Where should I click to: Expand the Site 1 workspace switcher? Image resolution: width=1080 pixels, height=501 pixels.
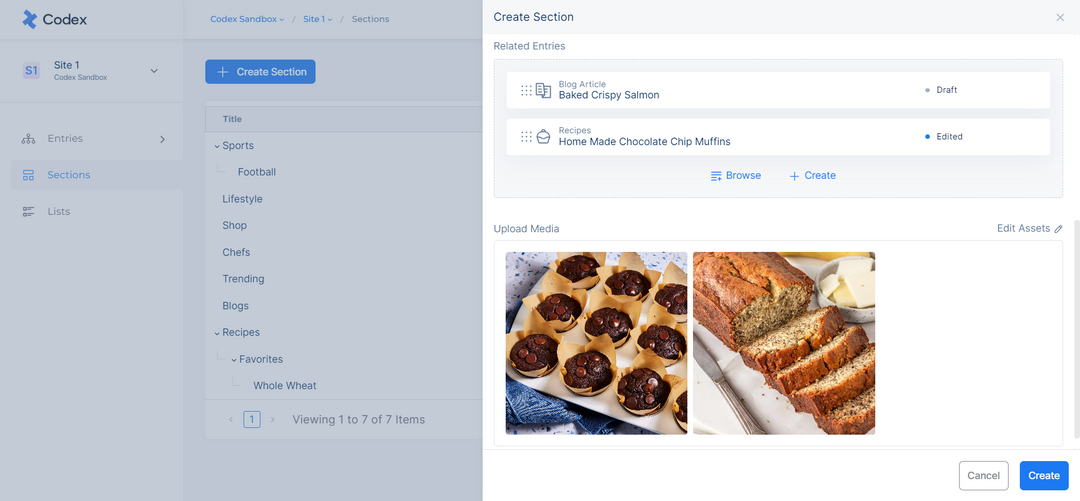coord(154,71)
